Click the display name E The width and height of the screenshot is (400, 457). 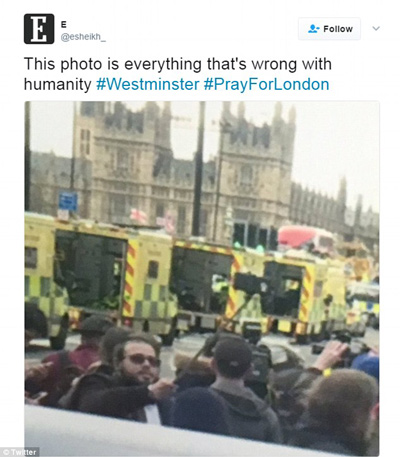63,25
